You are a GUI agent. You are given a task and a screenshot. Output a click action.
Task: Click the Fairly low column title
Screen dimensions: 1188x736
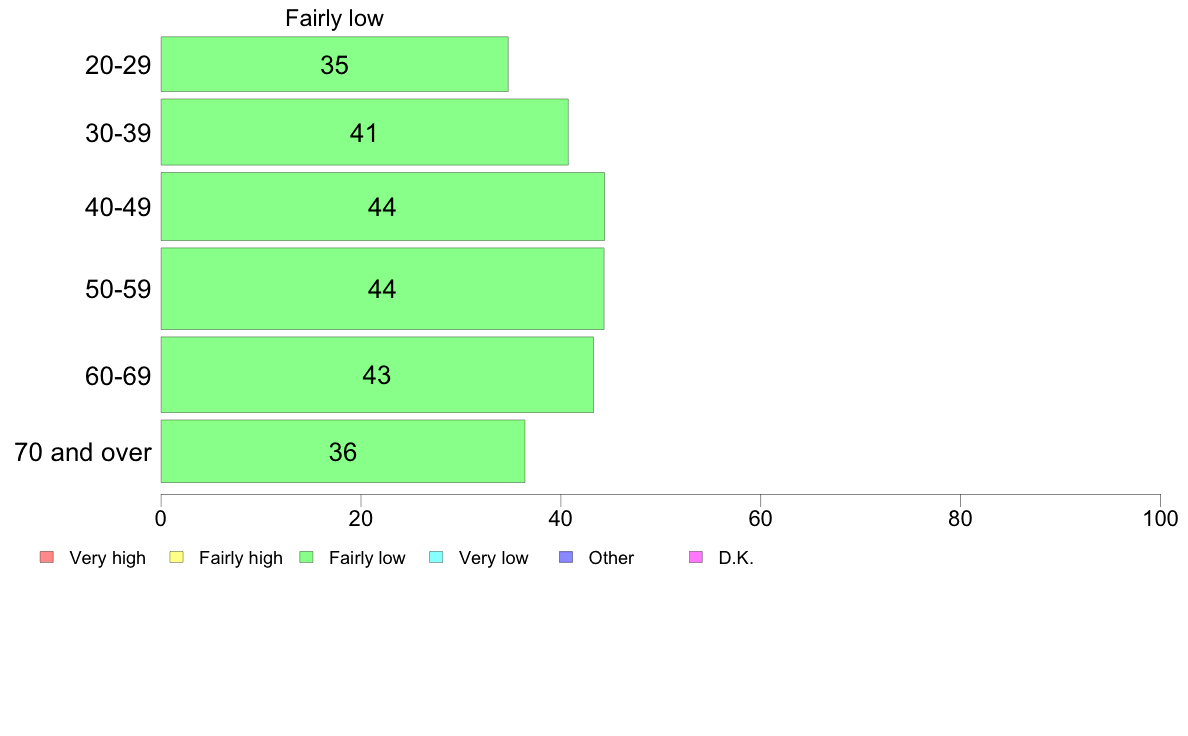click(x=334, y=18)
